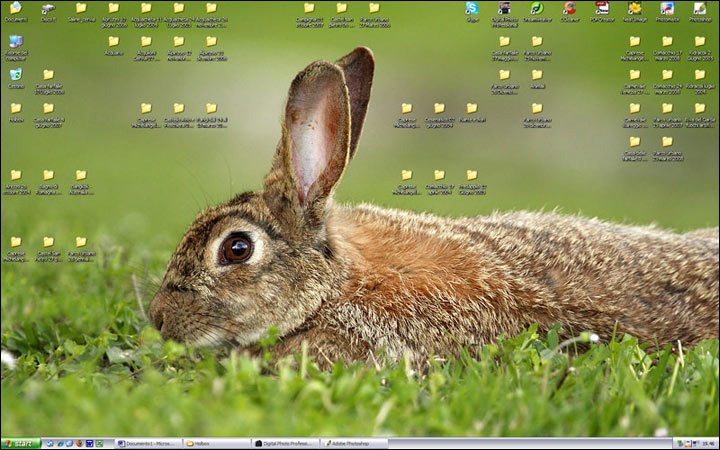Select the Documenti desktop icon
This screenshot has height=450, width=720.
point(16,12)
